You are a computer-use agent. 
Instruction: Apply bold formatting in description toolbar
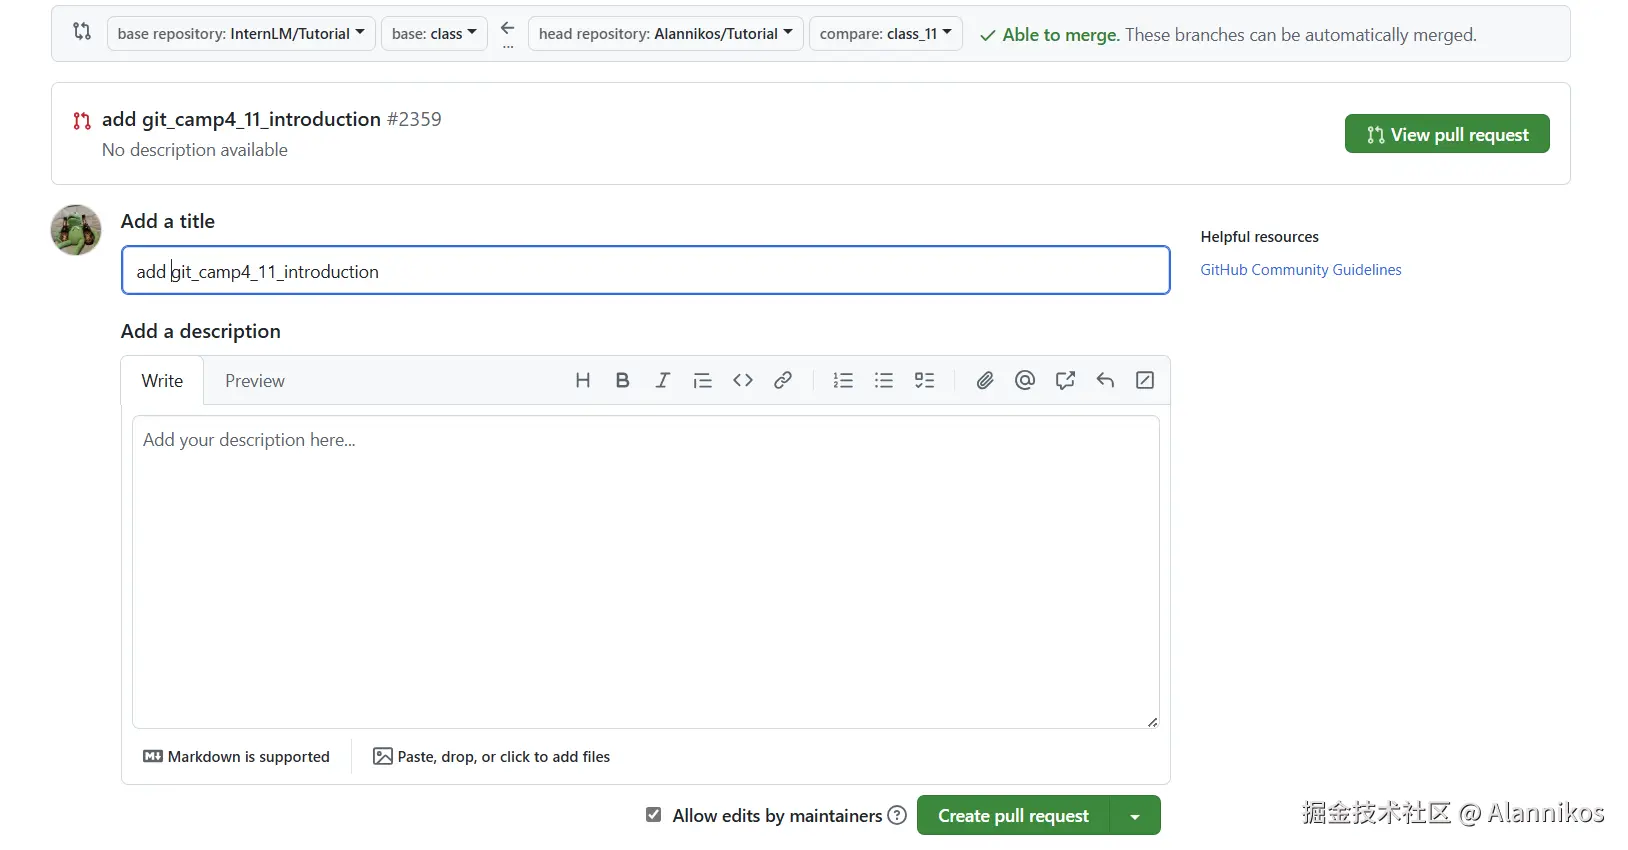[622, 380]
